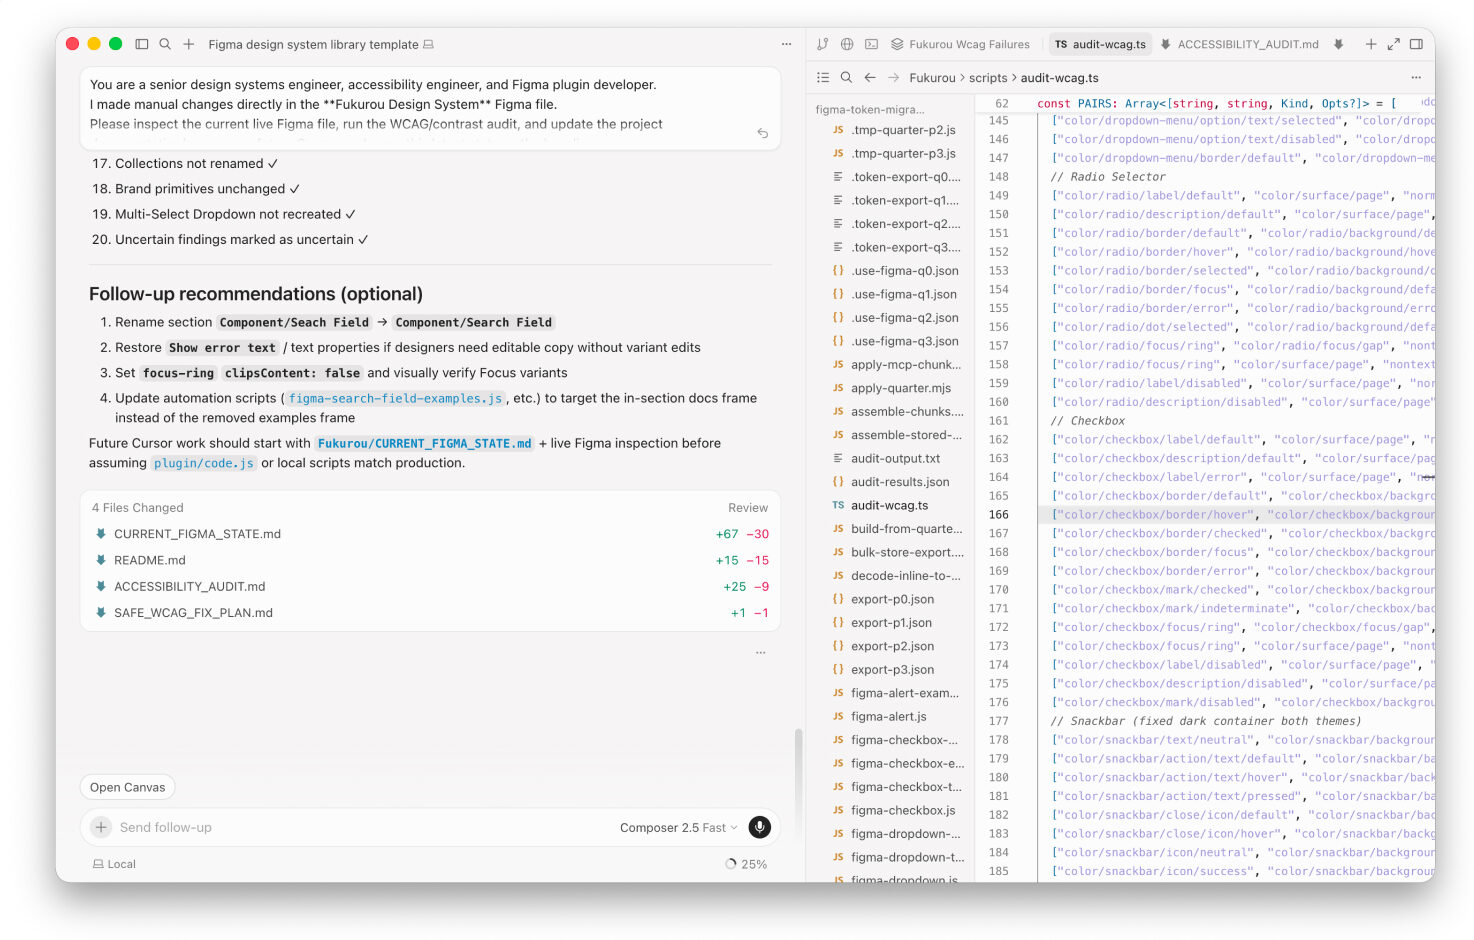Open figma-alert.js in file list
Screen dimensions: 1474x940
click(891, 716)
